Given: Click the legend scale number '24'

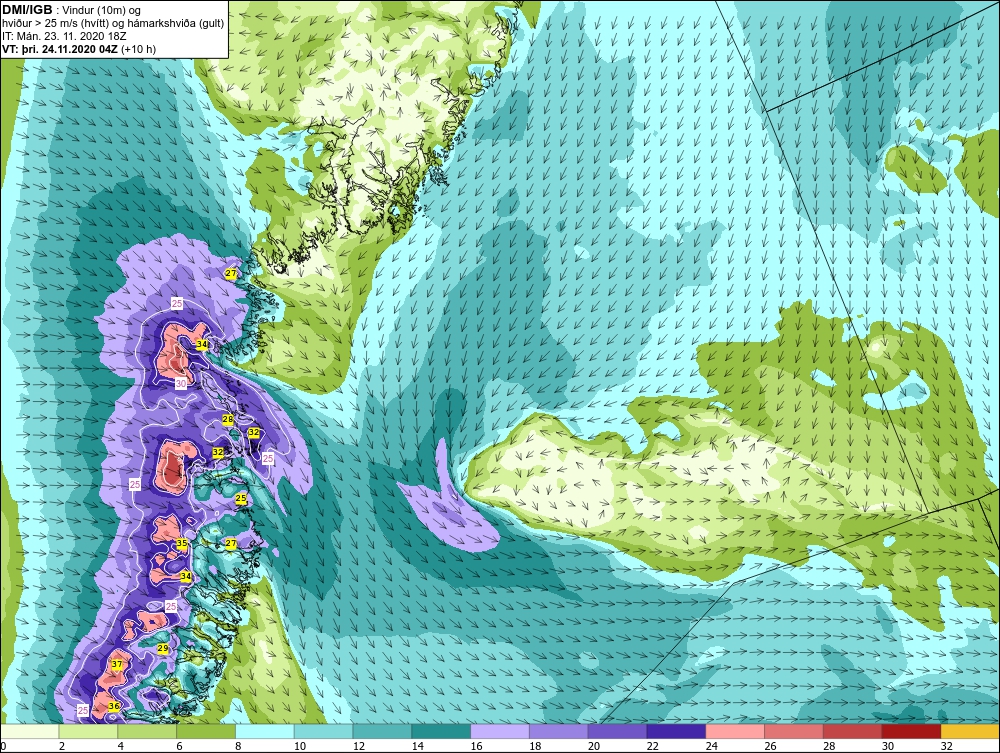Looking at the screenshot, I should [711, 746].
